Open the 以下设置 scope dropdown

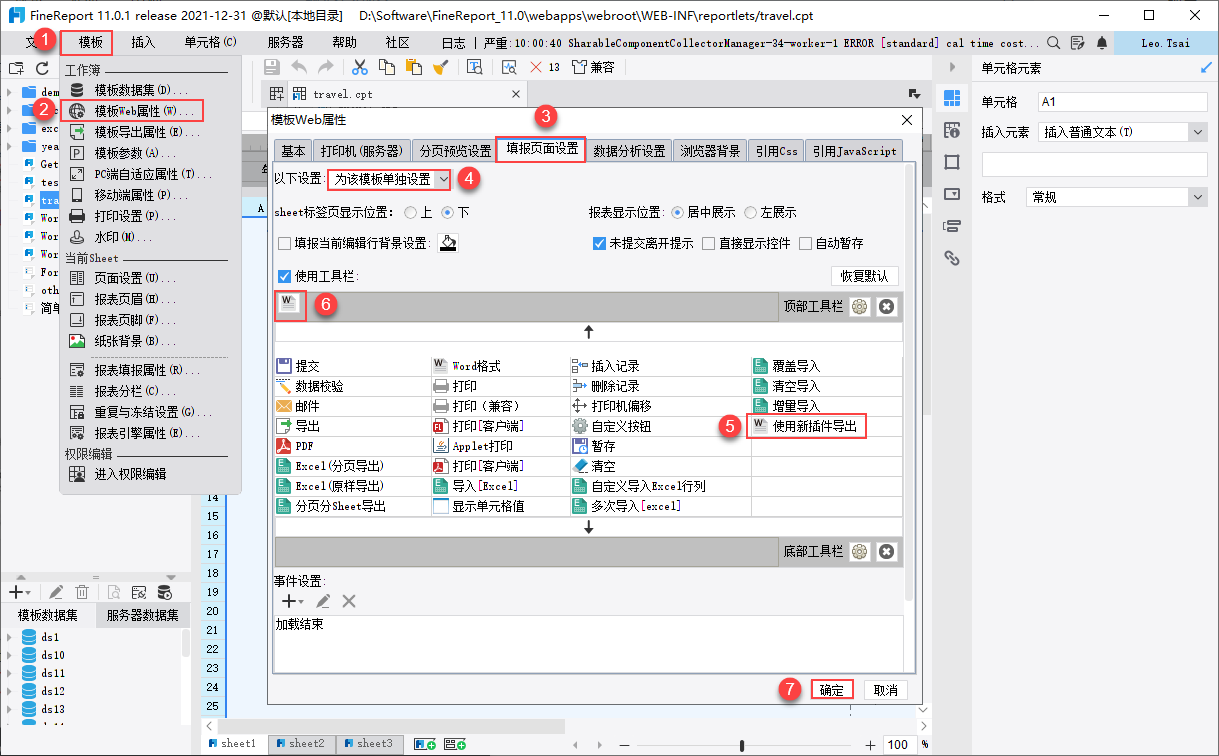pos(390,179)
